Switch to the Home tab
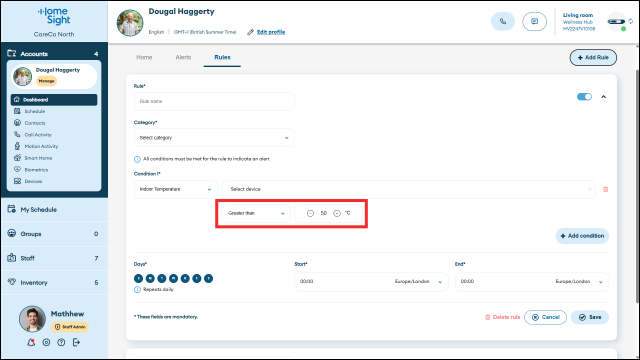This screenshot has width=640, height=360. 144,58
